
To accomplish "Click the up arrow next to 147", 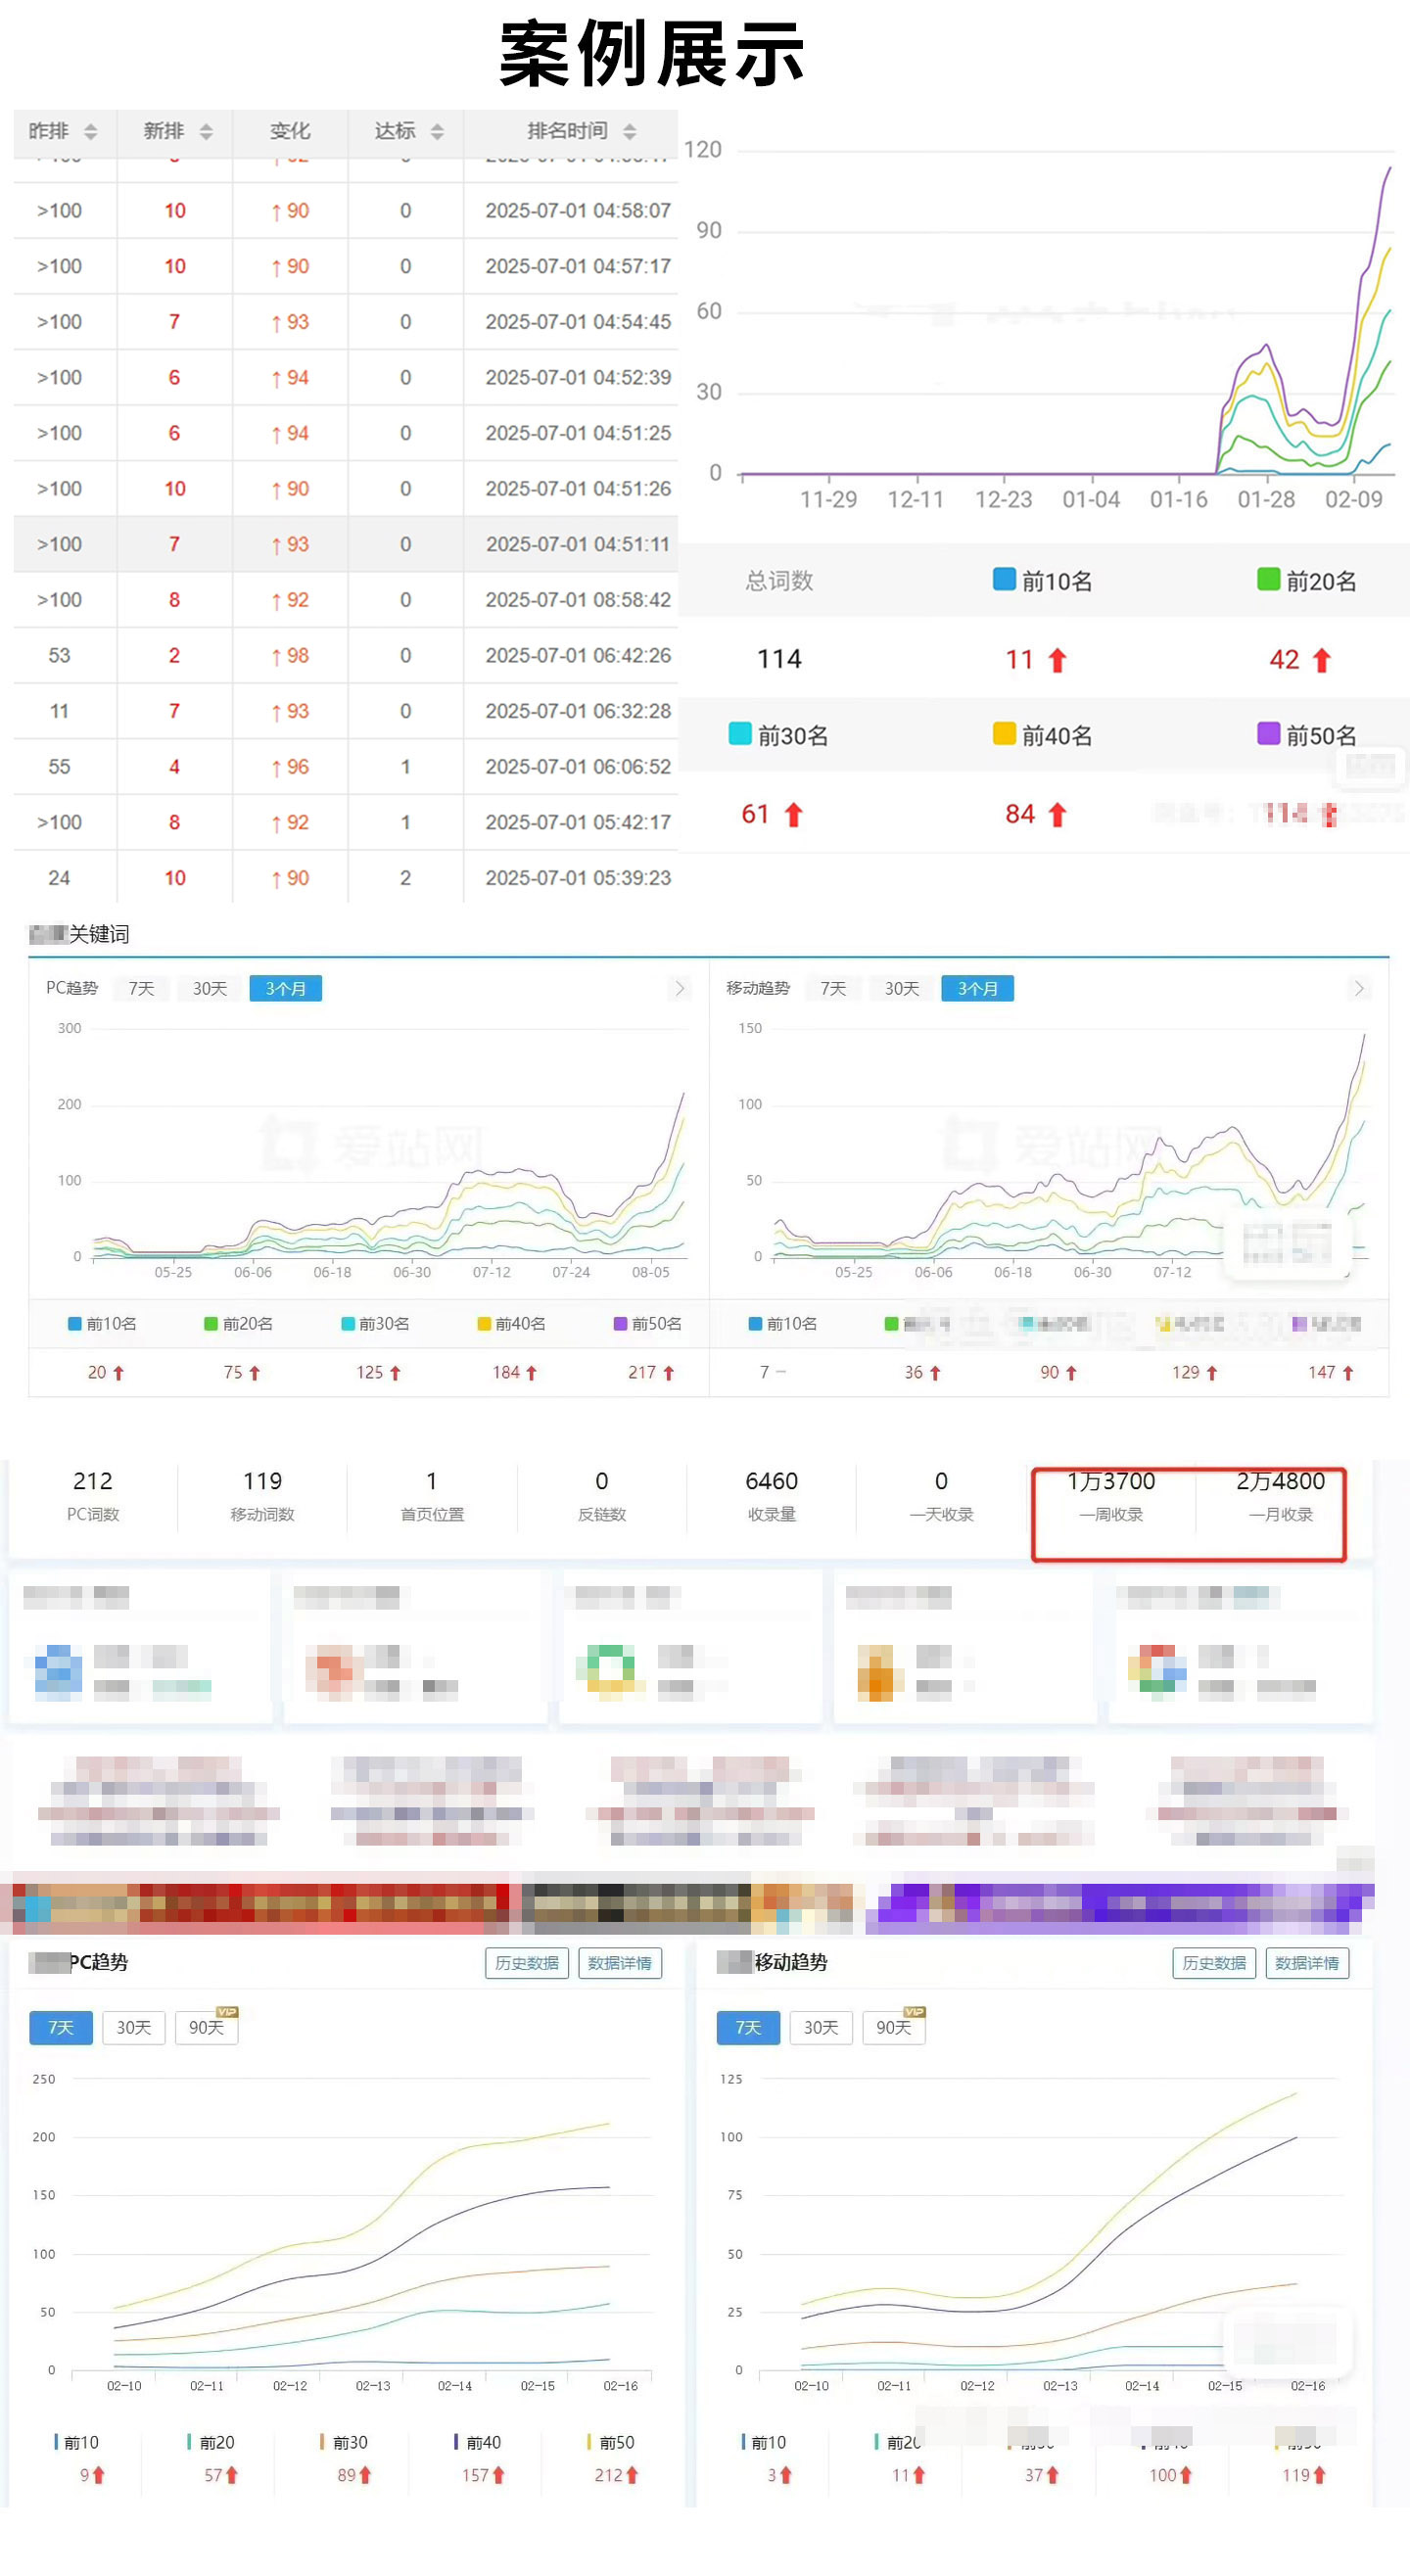I will click(x=1347, y=1373).
